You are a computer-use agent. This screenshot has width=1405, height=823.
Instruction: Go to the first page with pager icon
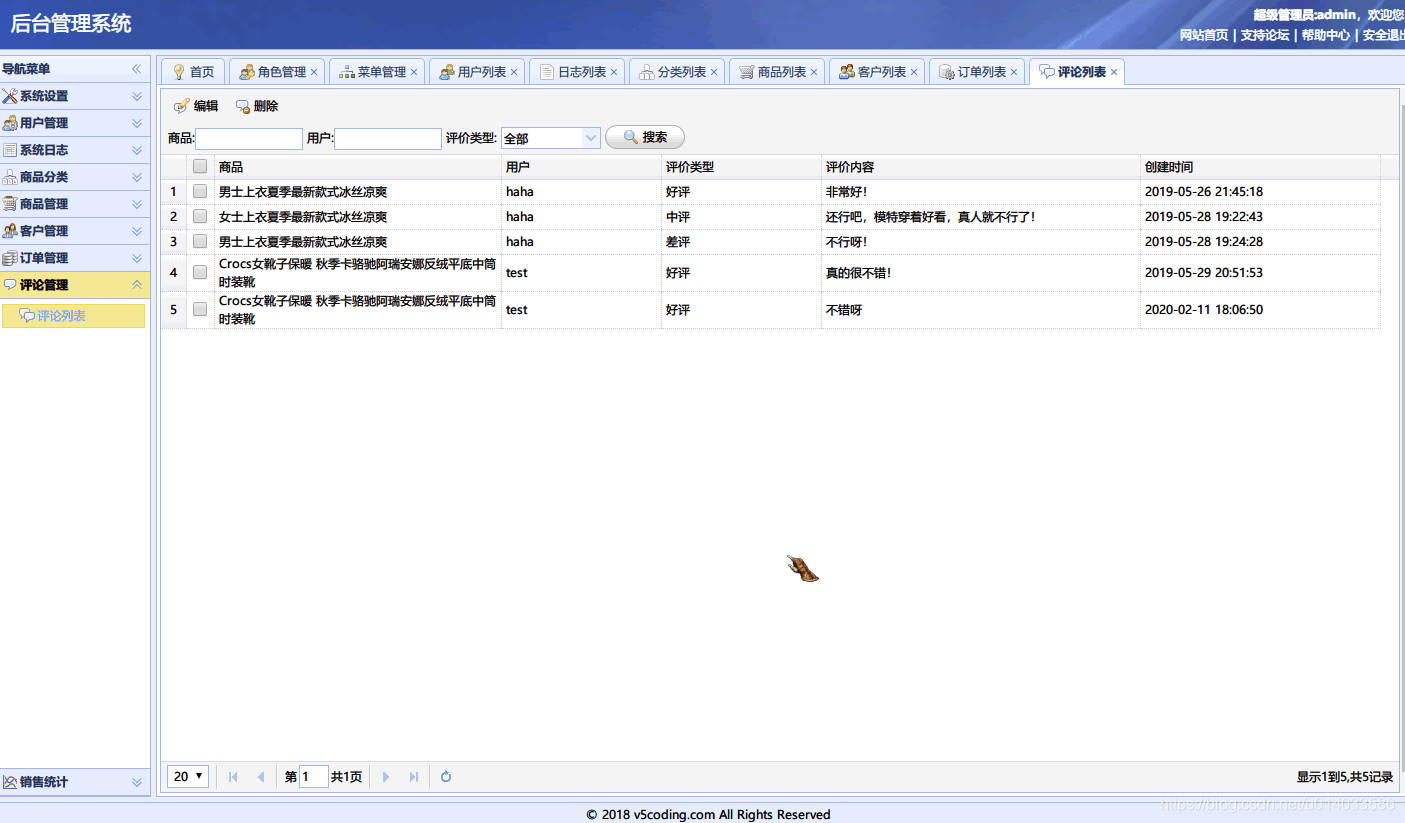[x=233, y=777]
